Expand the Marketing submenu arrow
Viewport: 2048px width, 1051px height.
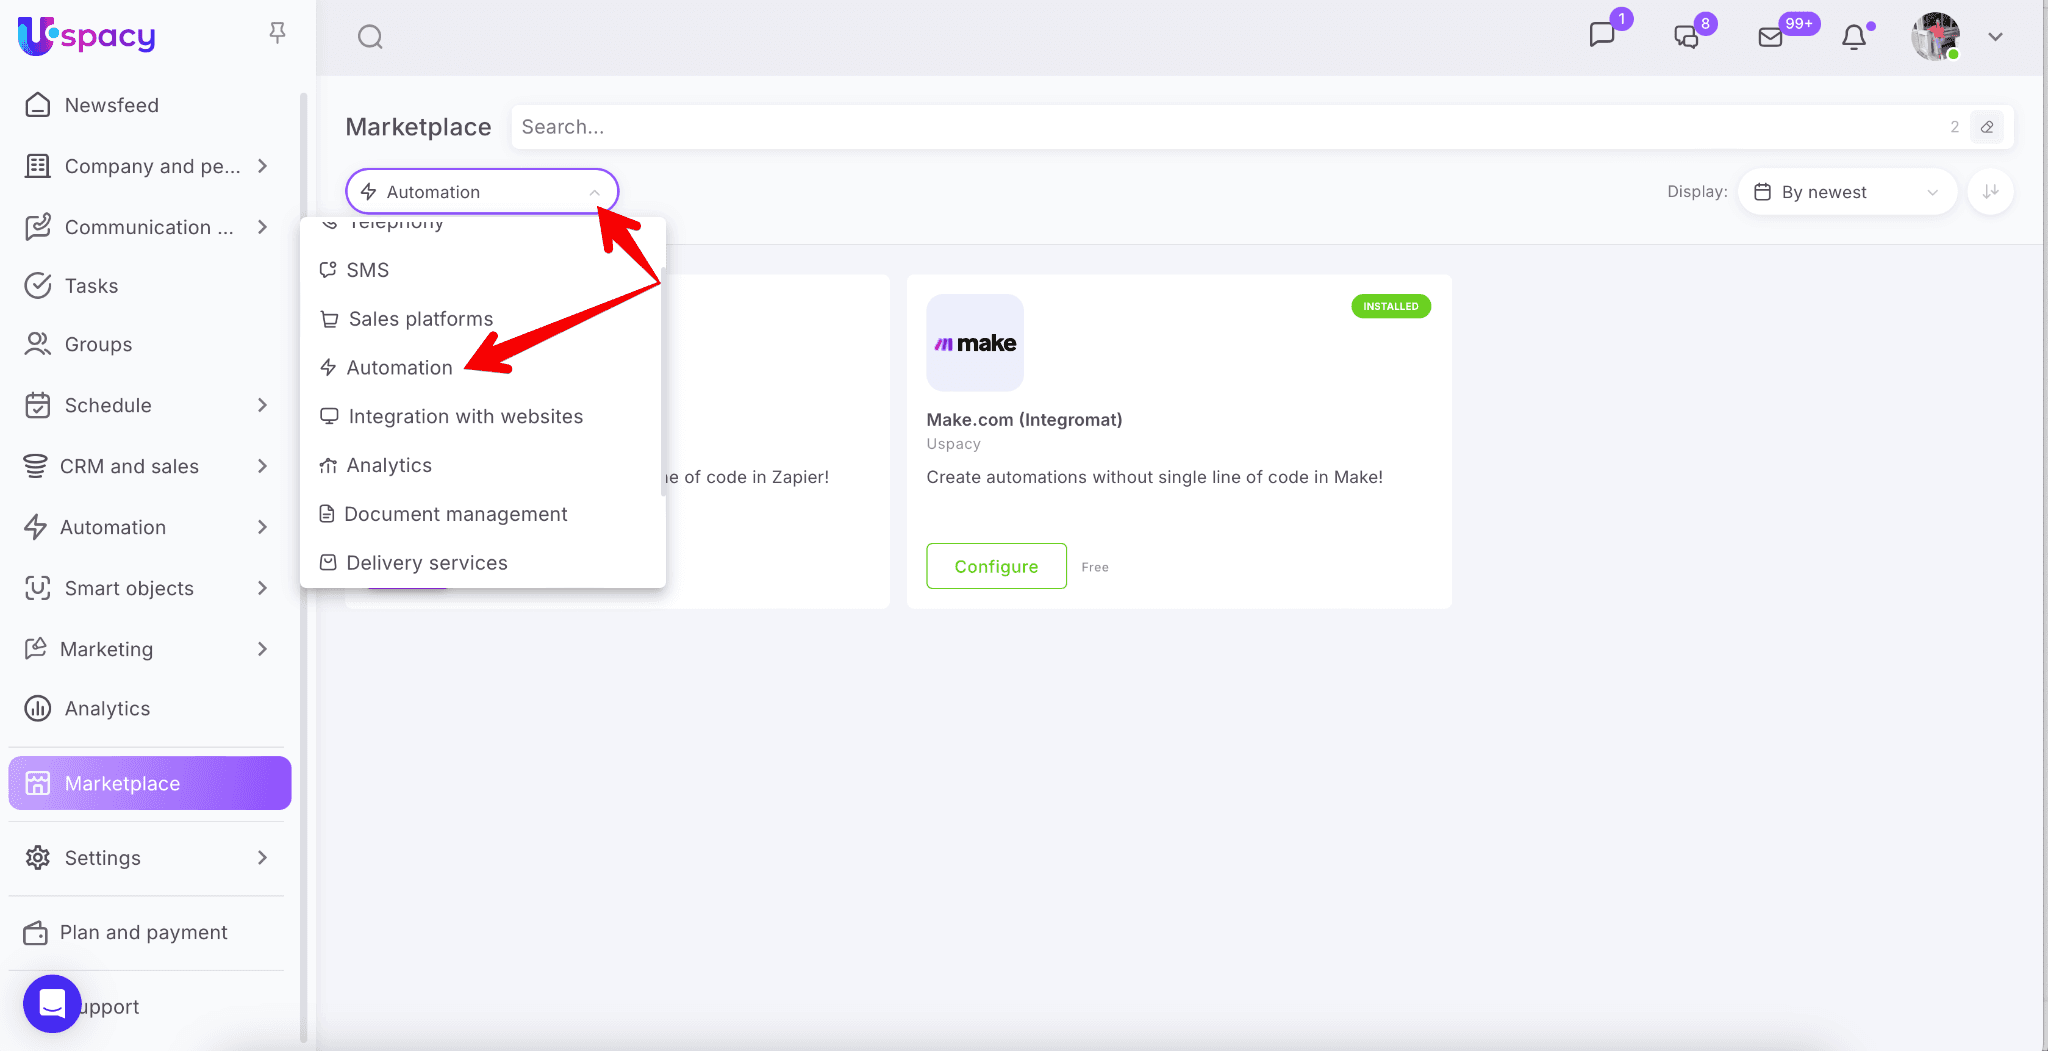[x=263, y=649]
